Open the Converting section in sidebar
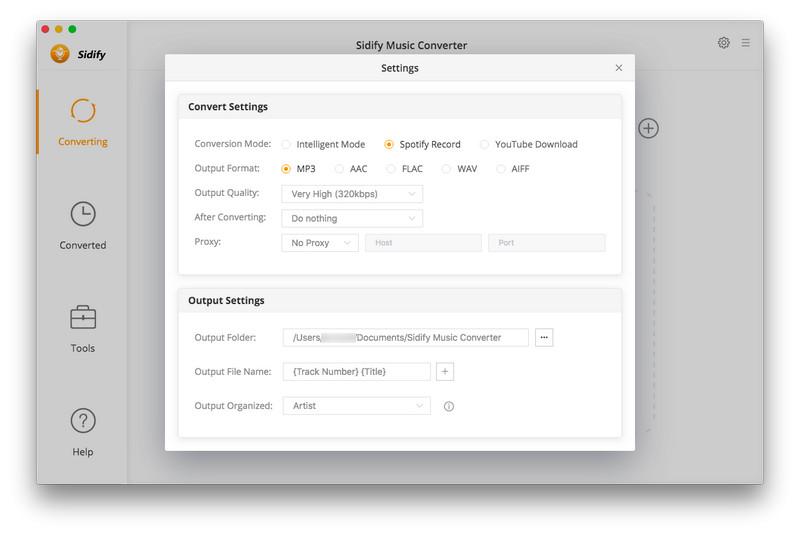800x536 pixels. coord(83,122)
